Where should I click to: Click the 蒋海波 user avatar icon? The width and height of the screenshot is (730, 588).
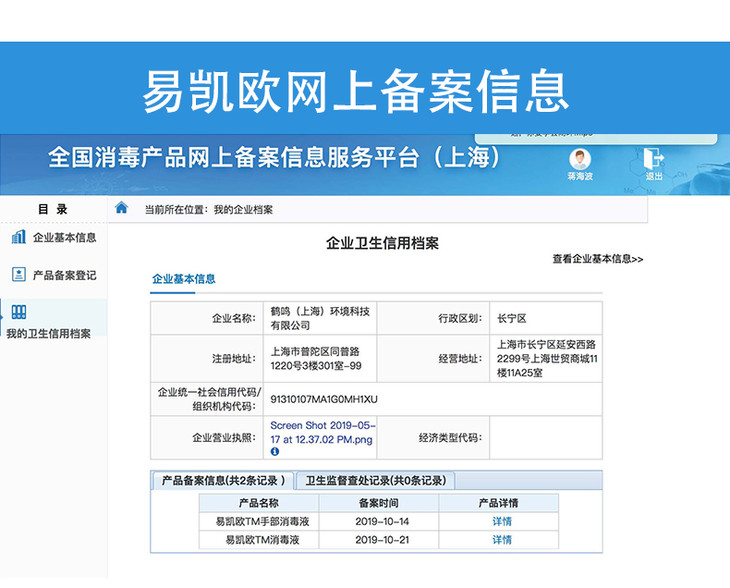point(580,158)
